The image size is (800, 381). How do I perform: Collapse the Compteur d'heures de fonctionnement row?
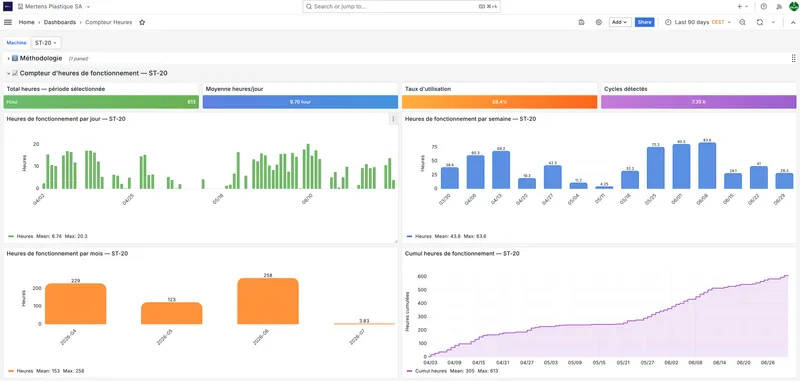pyautogui.click(x=9, y=73)
